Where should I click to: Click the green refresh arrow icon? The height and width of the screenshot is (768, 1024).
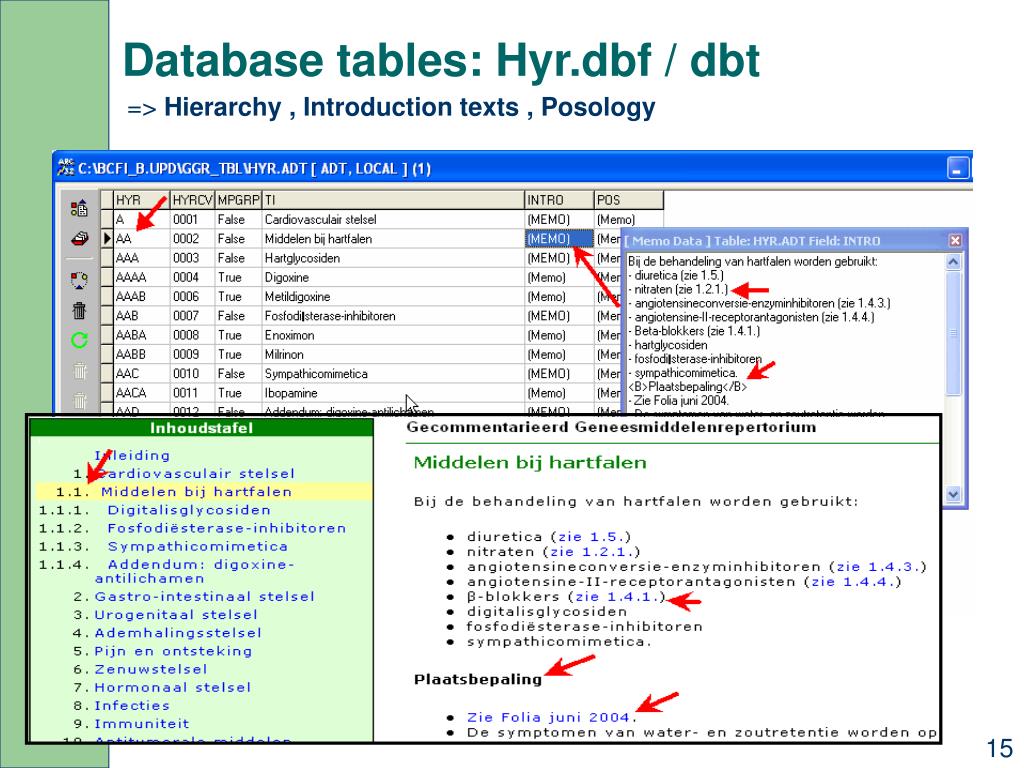(79, 340)
